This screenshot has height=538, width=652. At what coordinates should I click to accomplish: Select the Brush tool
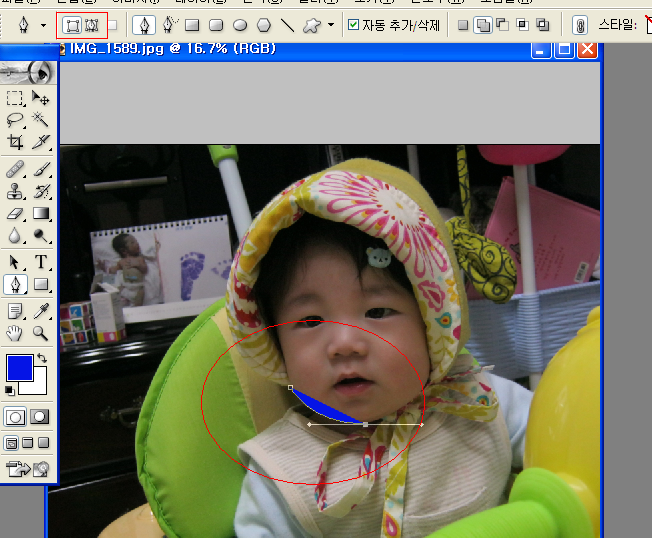pos(41,170)
